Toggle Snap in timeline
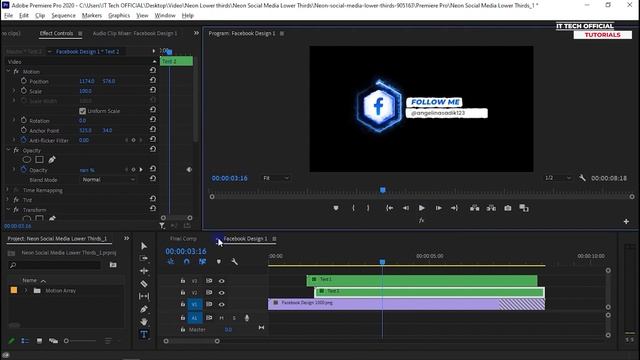 (187, 262)
